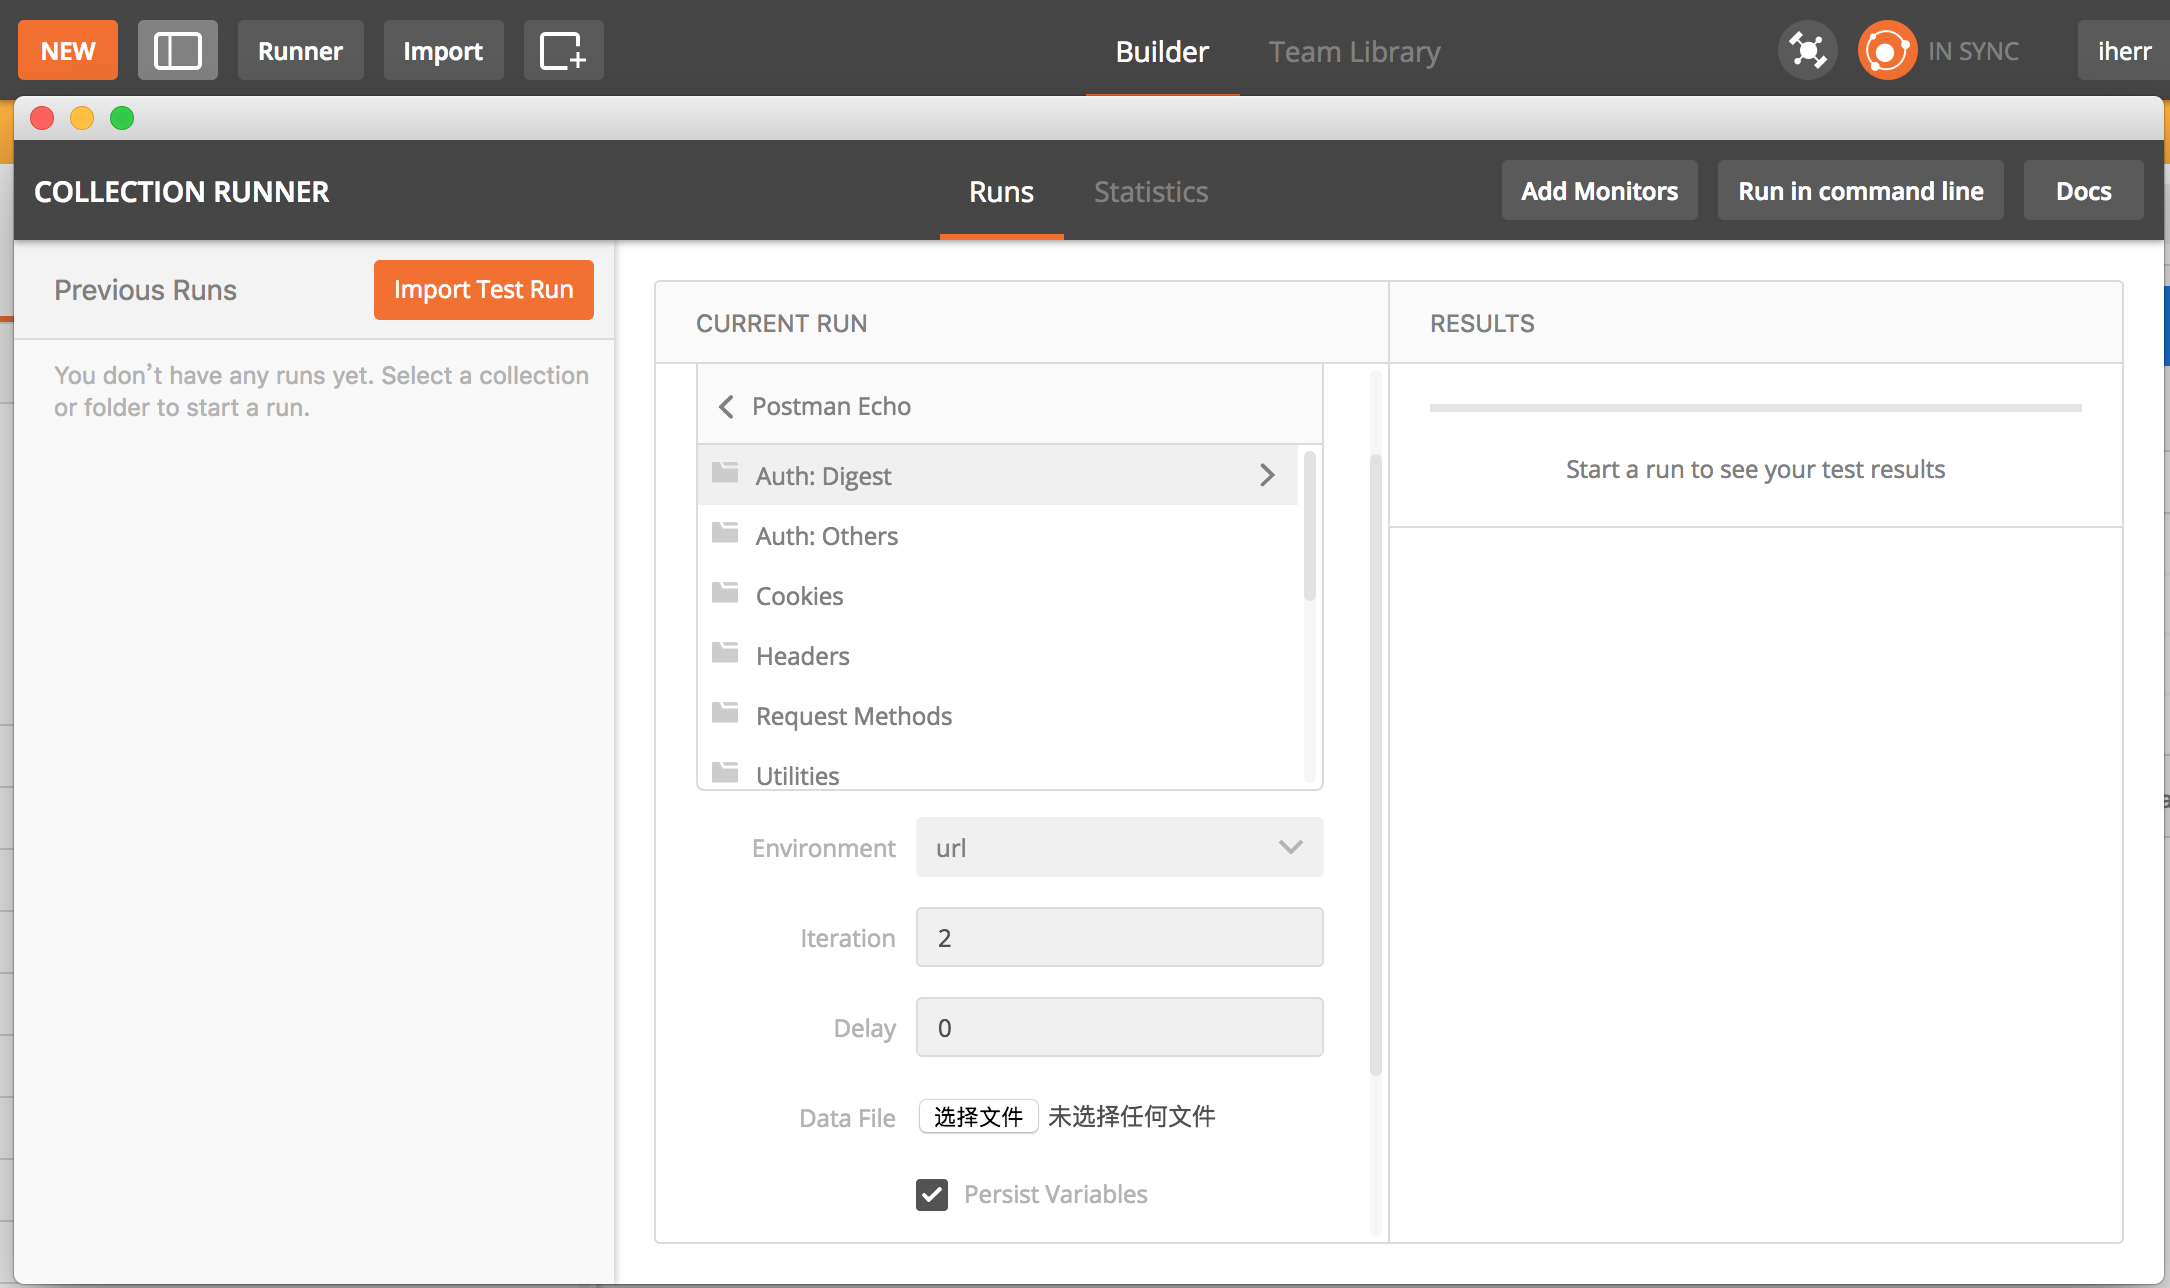
Task: Click the Current Run panel scrollbar
Action: [1376, 765]
